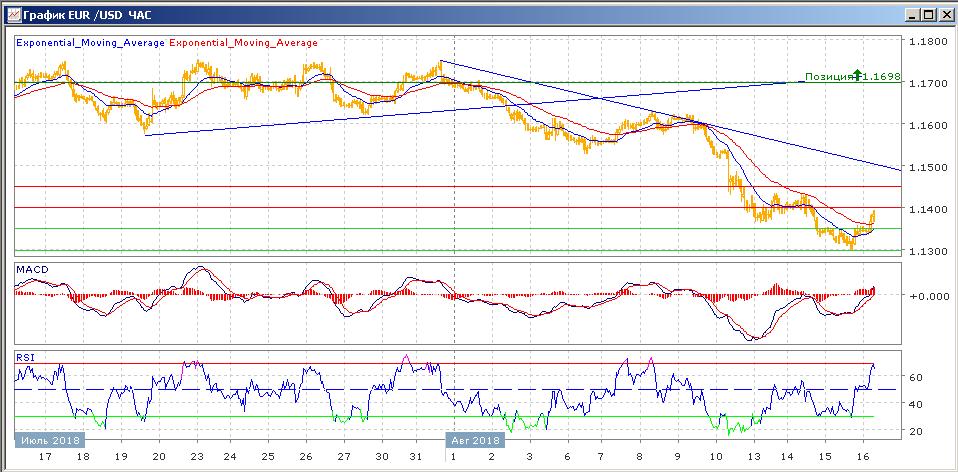Click date 16 on the time axis

(x=864, y=456)
